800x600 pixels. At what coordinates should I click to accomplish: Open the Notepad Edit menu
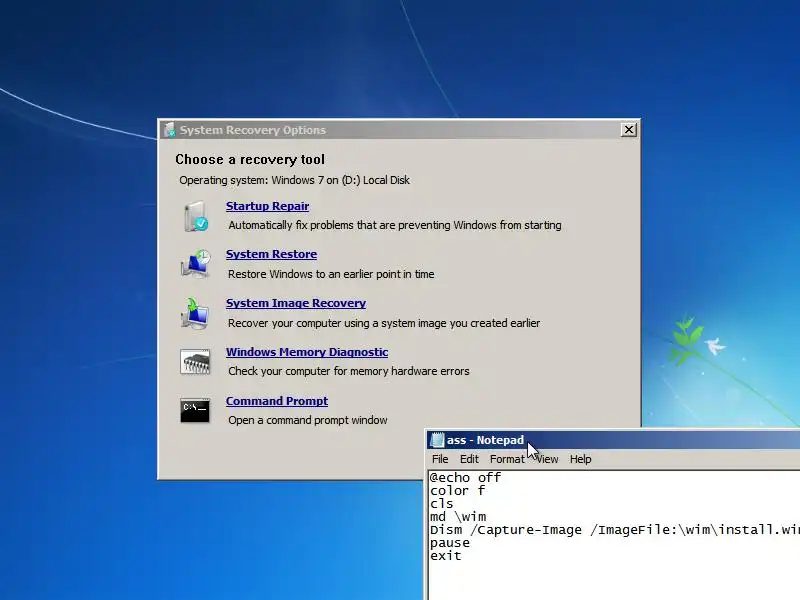click(469, 459)
